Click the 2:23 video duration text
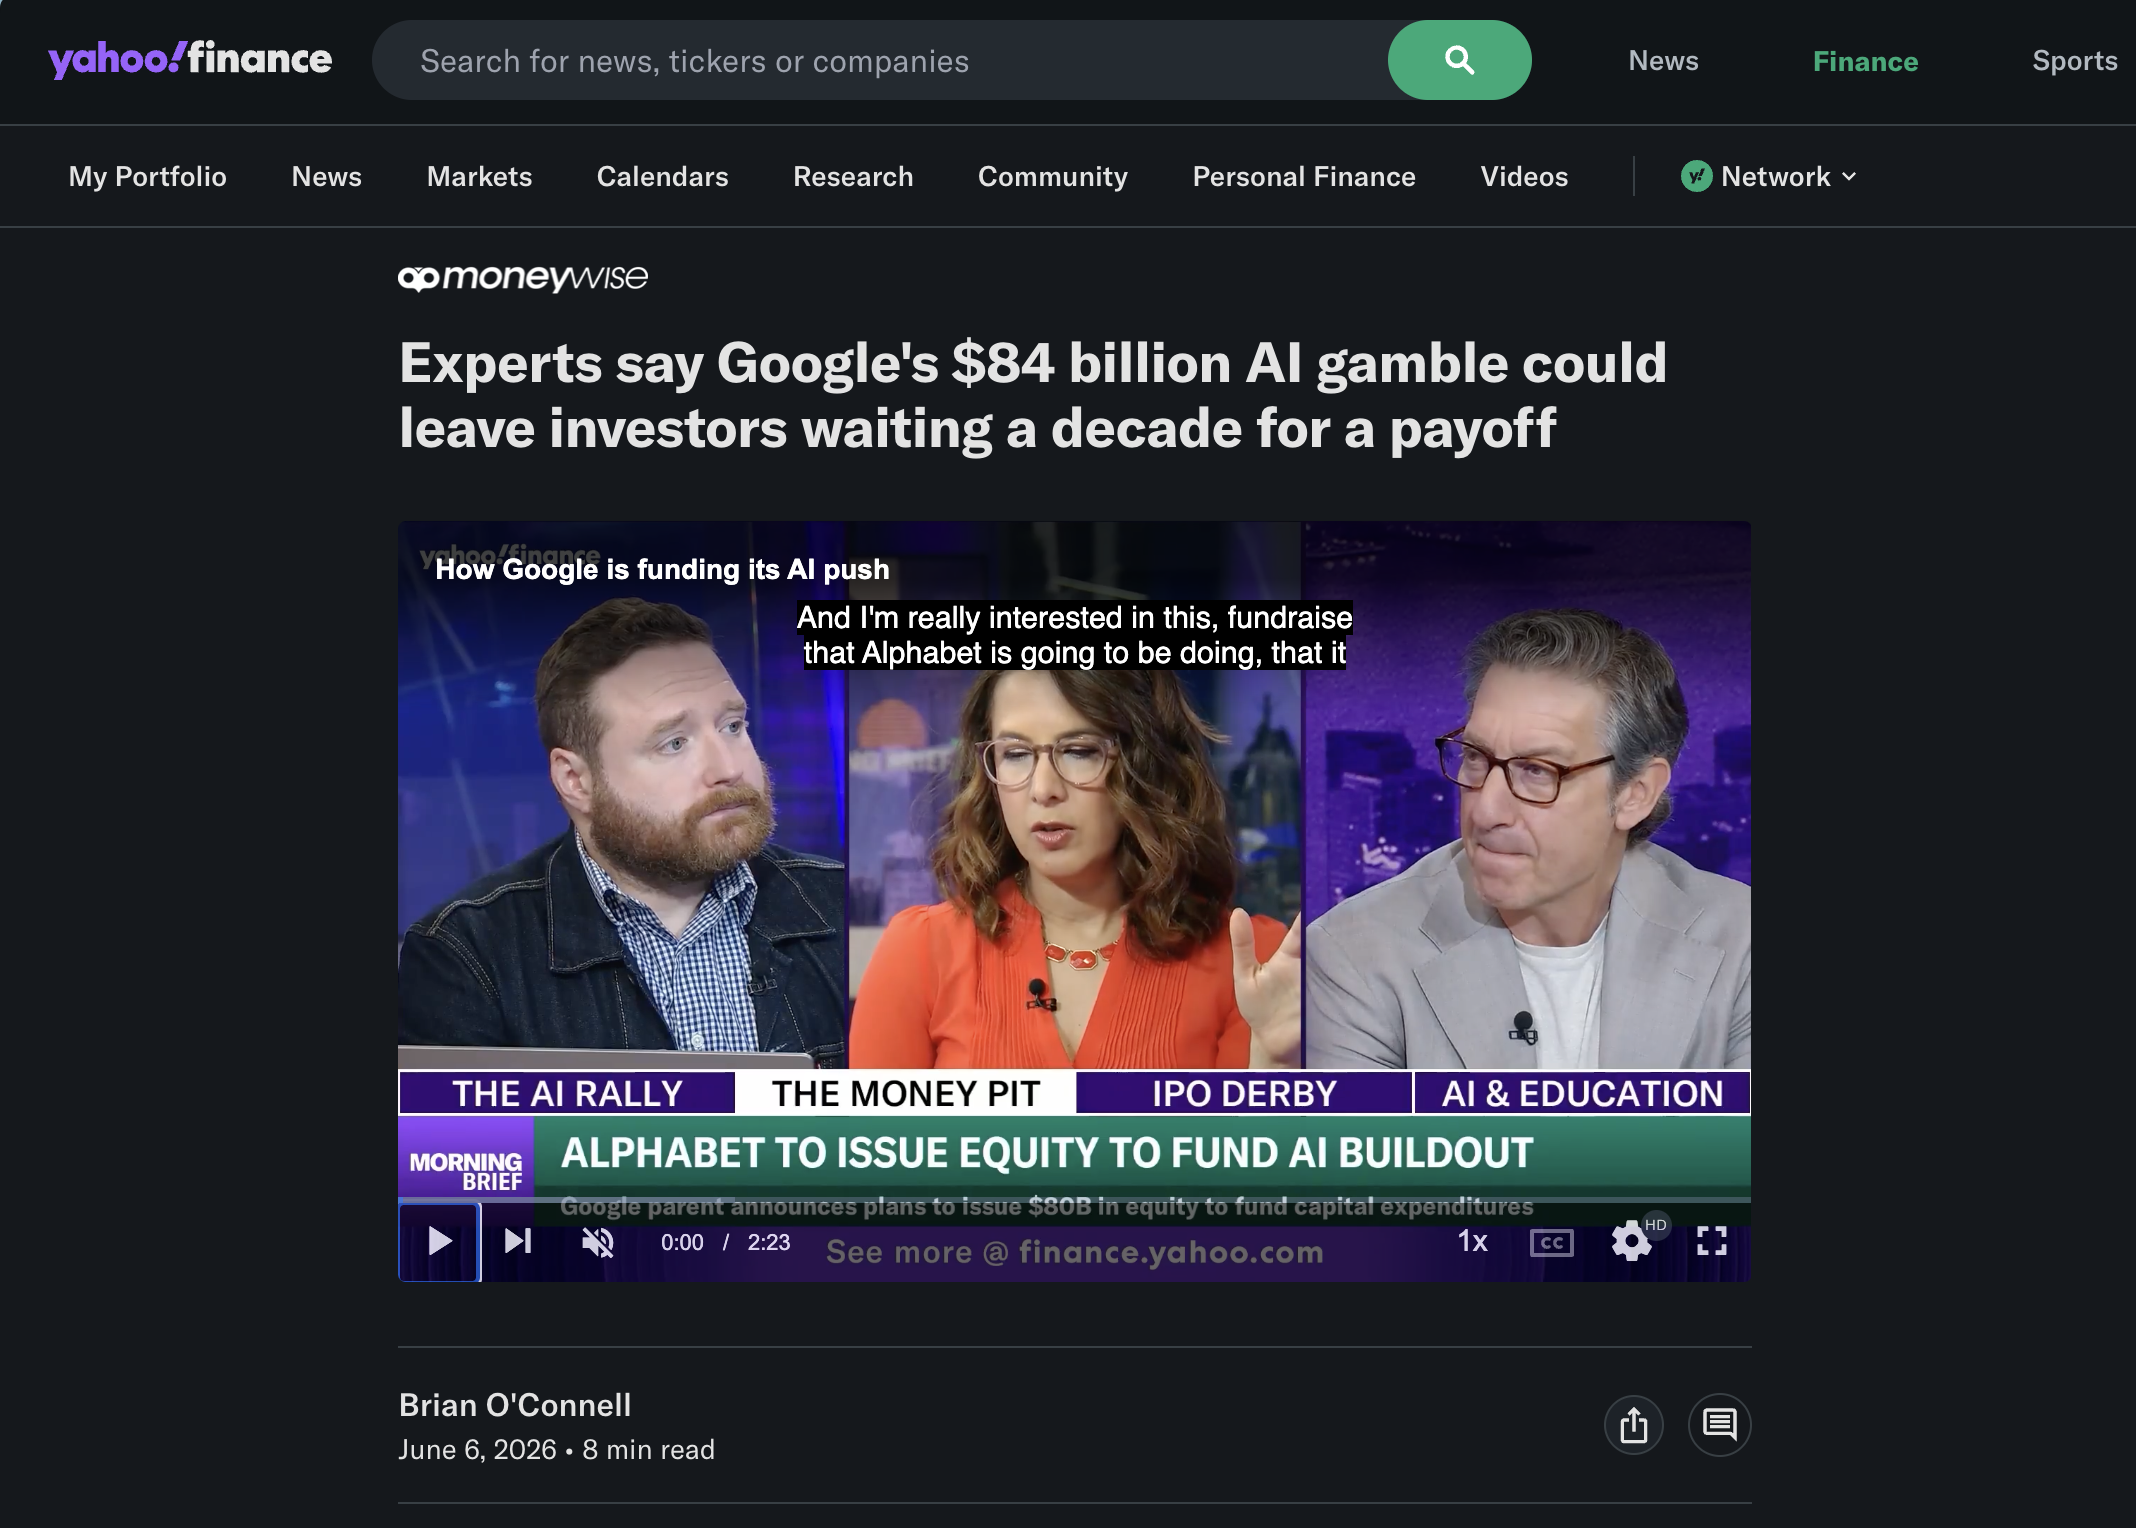This screenshot has height=1528, width=2136. [769, 1242]
